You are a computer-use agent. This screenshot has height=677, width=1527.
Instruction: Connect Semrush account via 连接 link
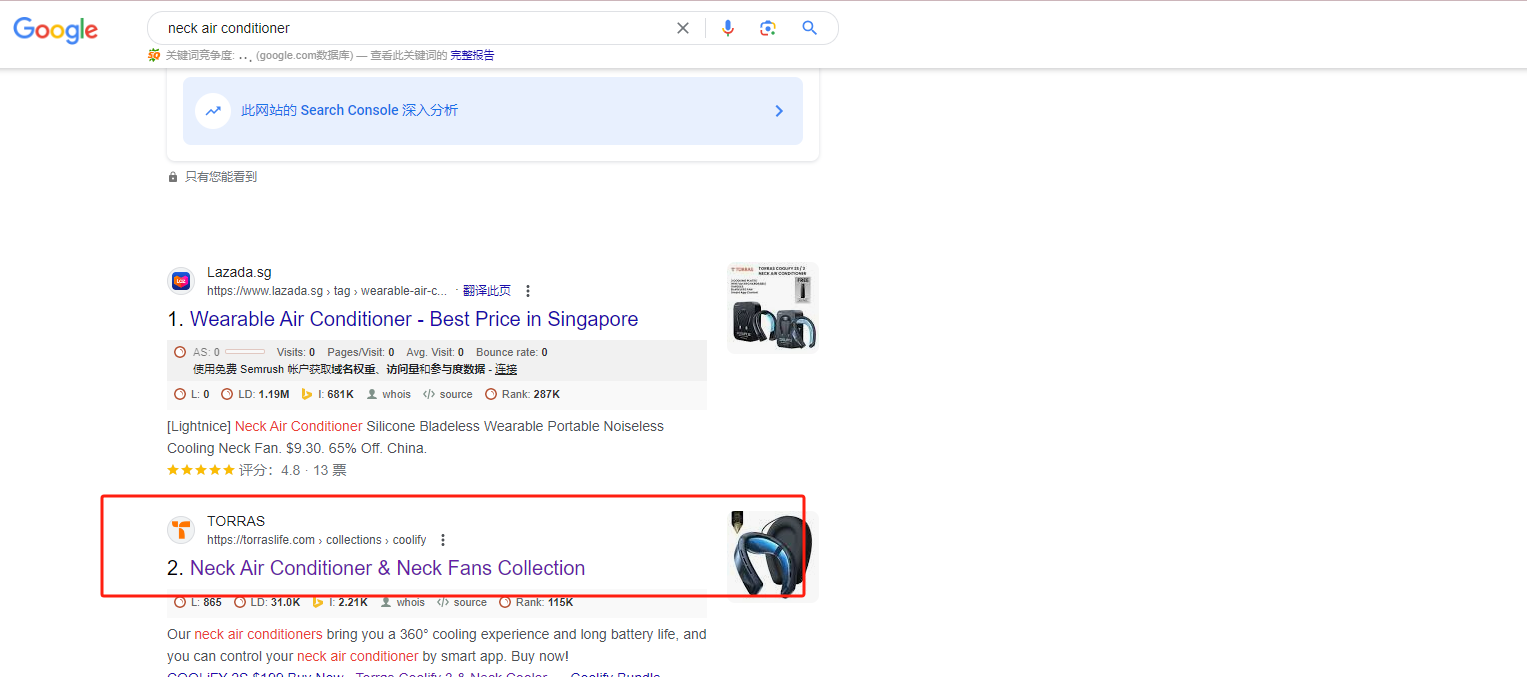point(506,370)
